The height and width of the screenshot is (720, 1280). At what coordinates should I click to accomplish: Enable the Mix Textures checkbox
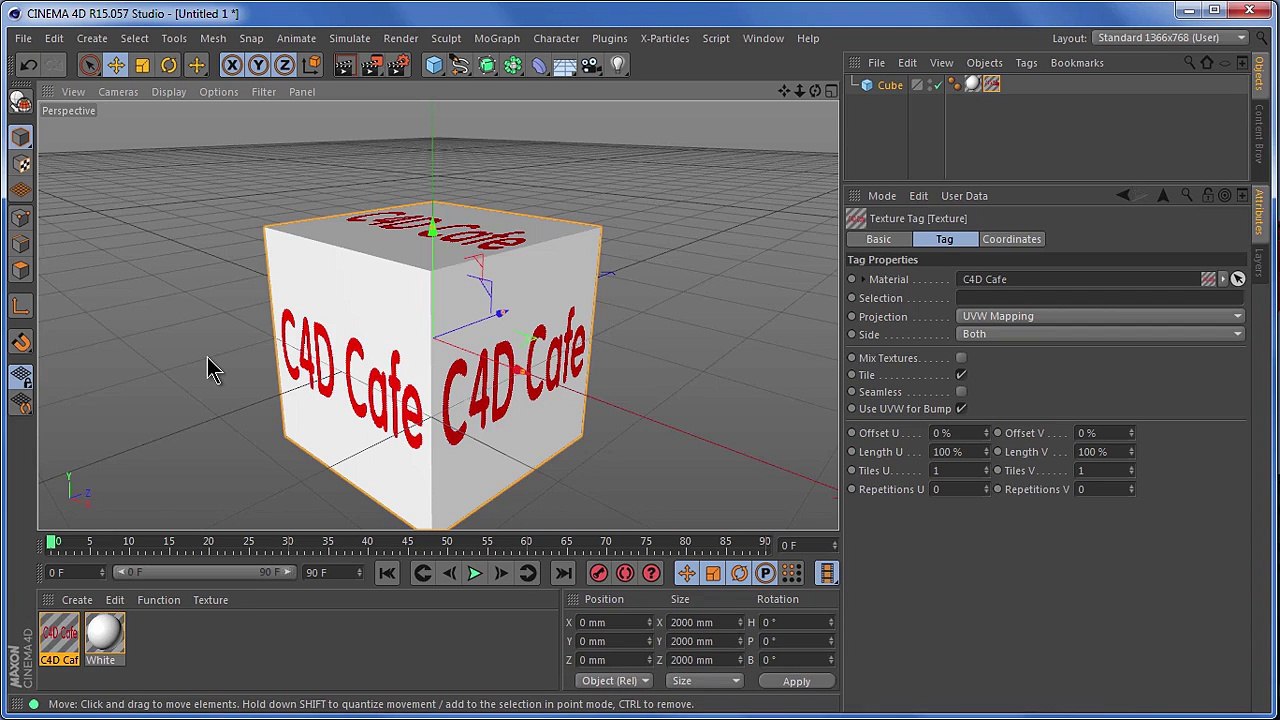[x=961, y=358]
